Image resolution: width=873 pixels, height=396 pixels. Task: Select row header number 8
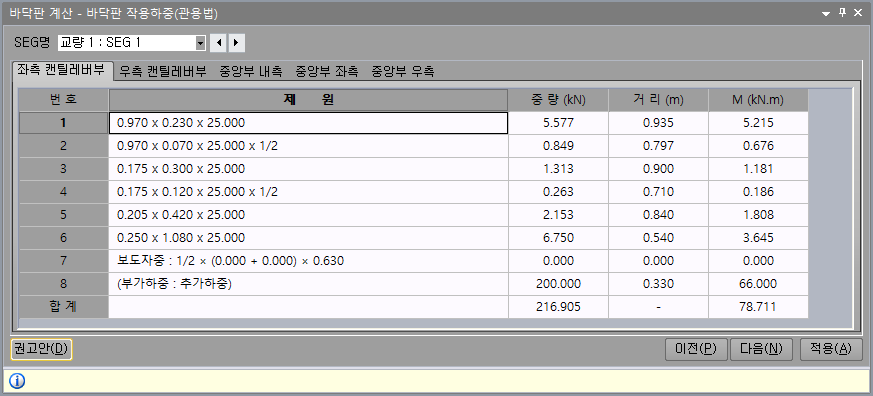tap(64, 284)
